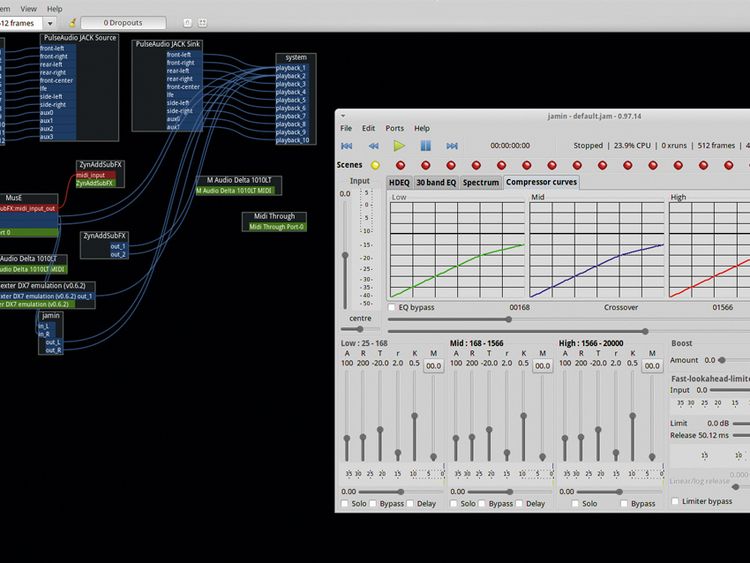Click the mid-high crossover slider handle at 01566
Image resolution: width=750 pixels, height=563 pixels.
pyautogui.click(x=645, y=331)
